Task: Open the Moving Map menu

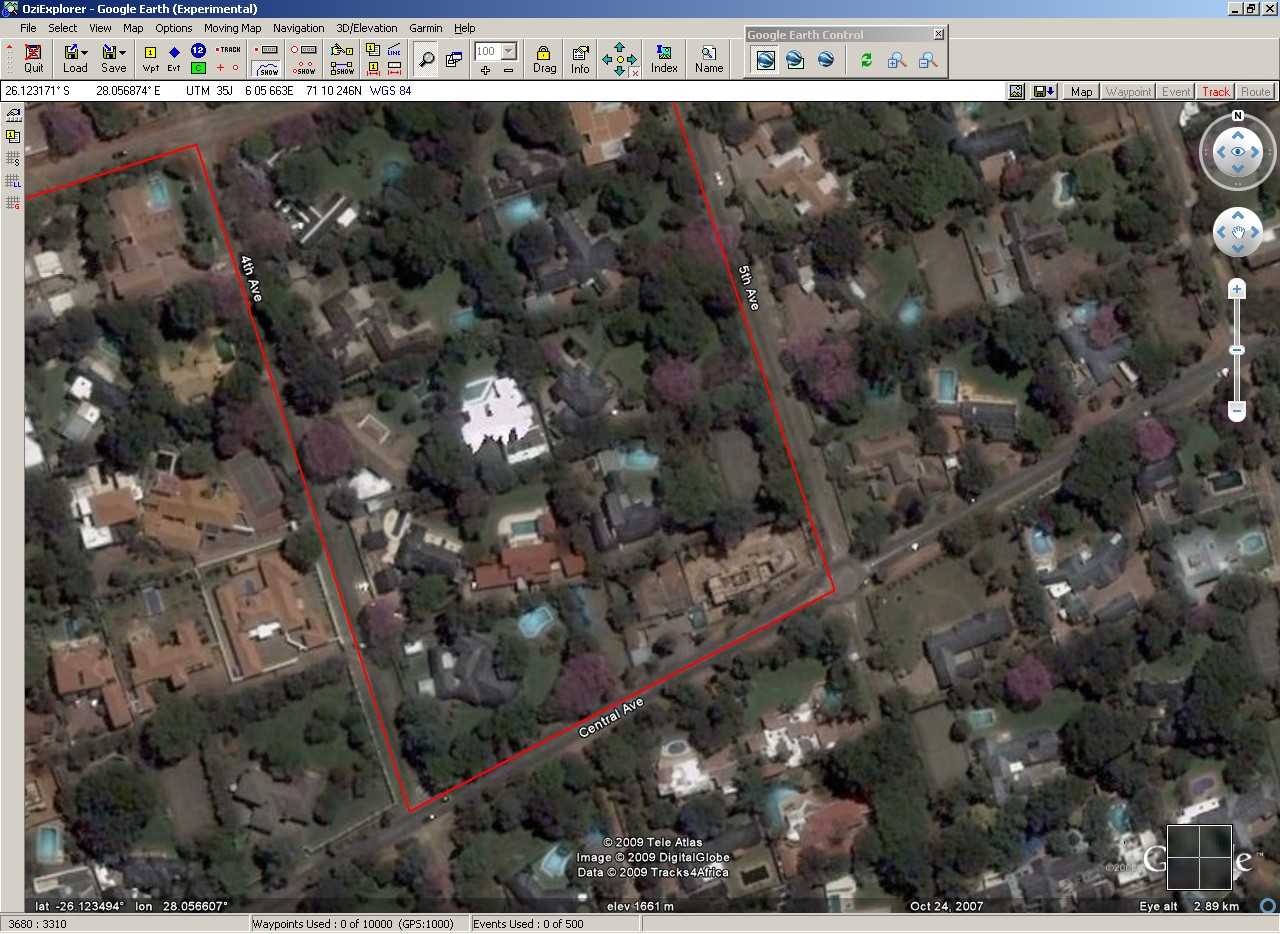Action: 232,28
